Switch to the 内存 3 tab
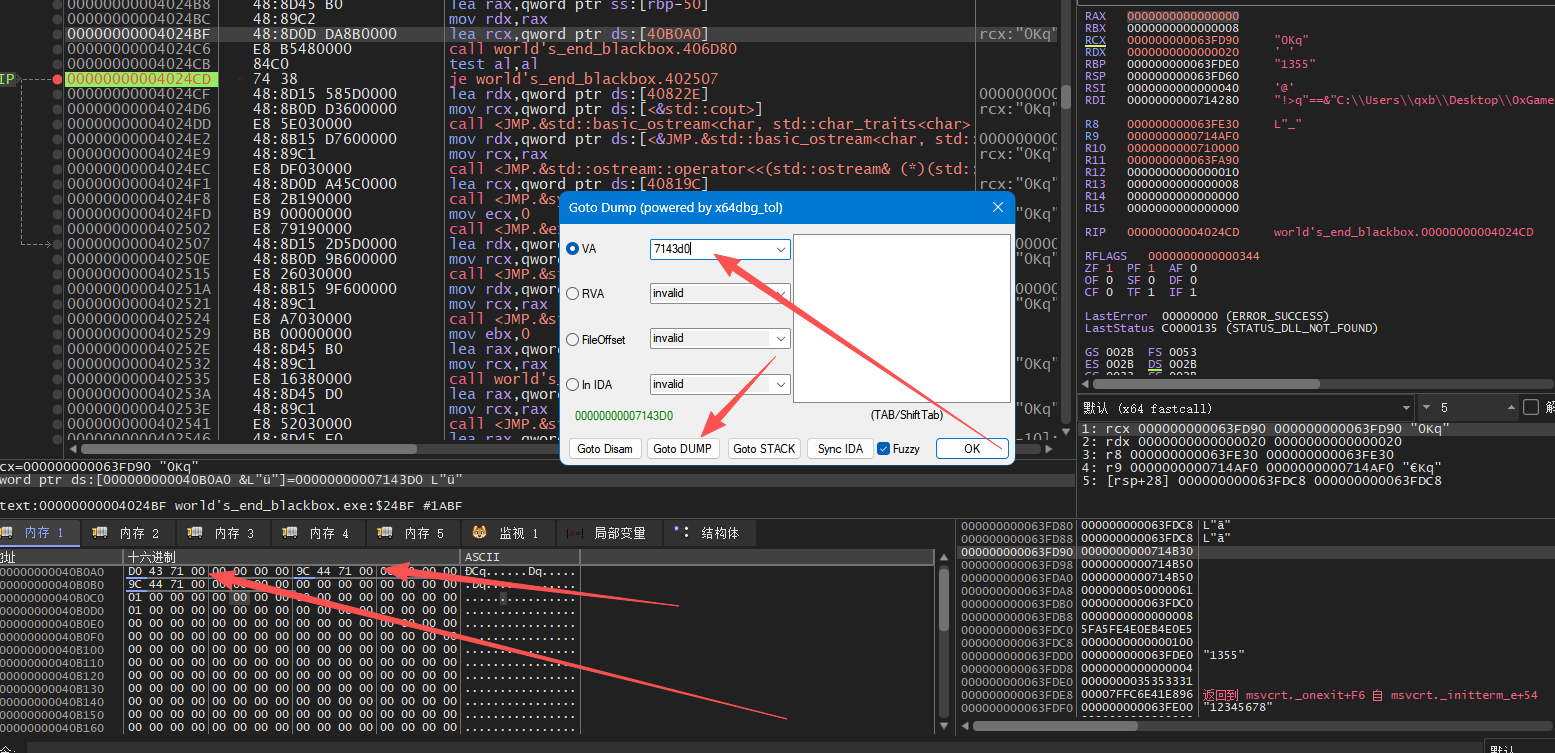Image resolution: width=1555 pixels, height=753 pixels. tap(226, 533)
